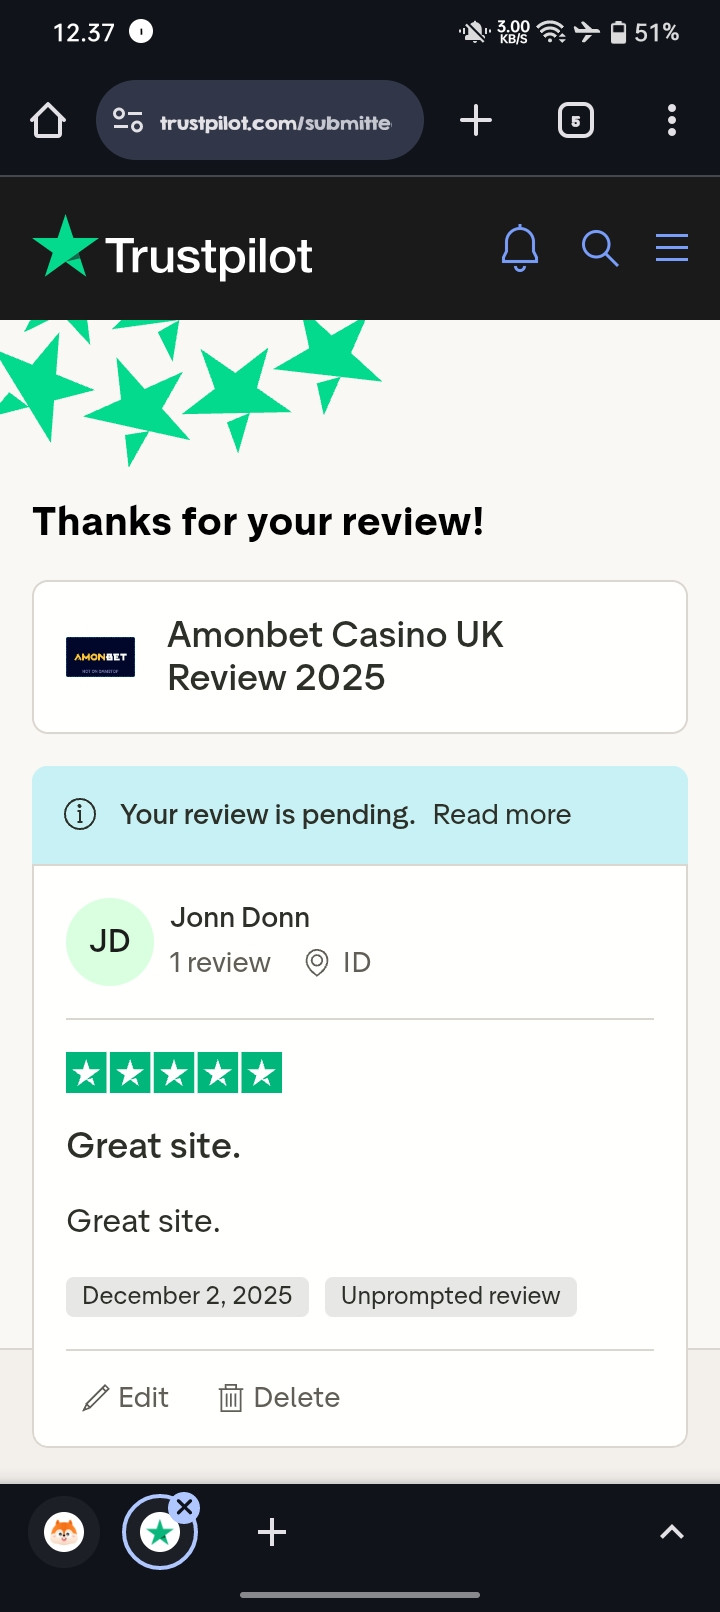Open site settings icon in address bar
Image resolution: width=720 pixels, height=1612 pixels.
128,121
